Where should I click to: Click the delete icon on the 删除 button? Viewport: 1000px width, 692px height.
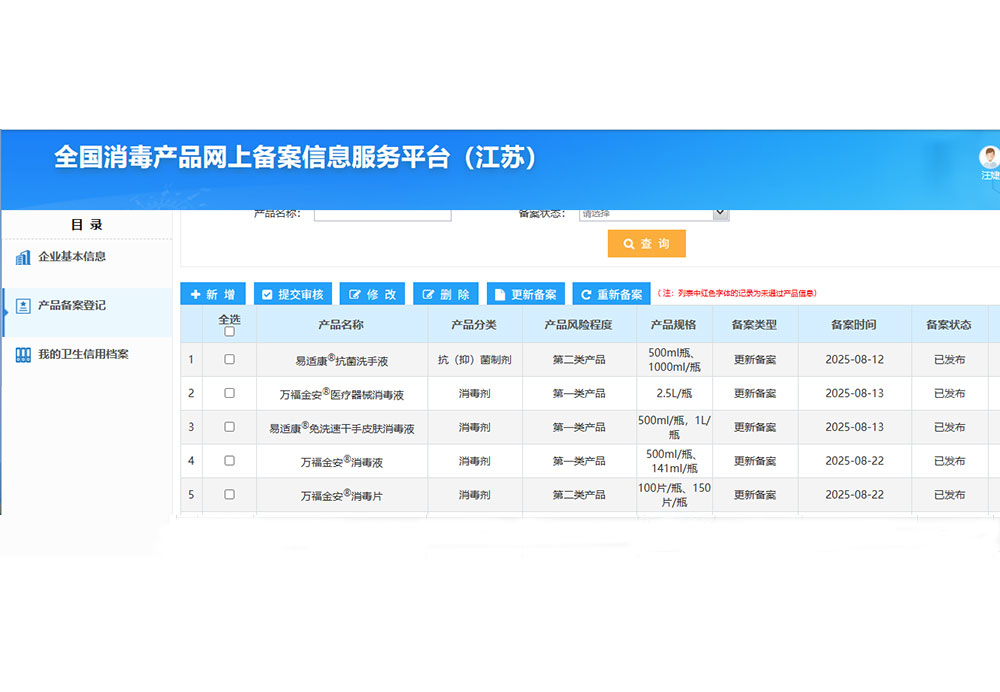point(427,294)
